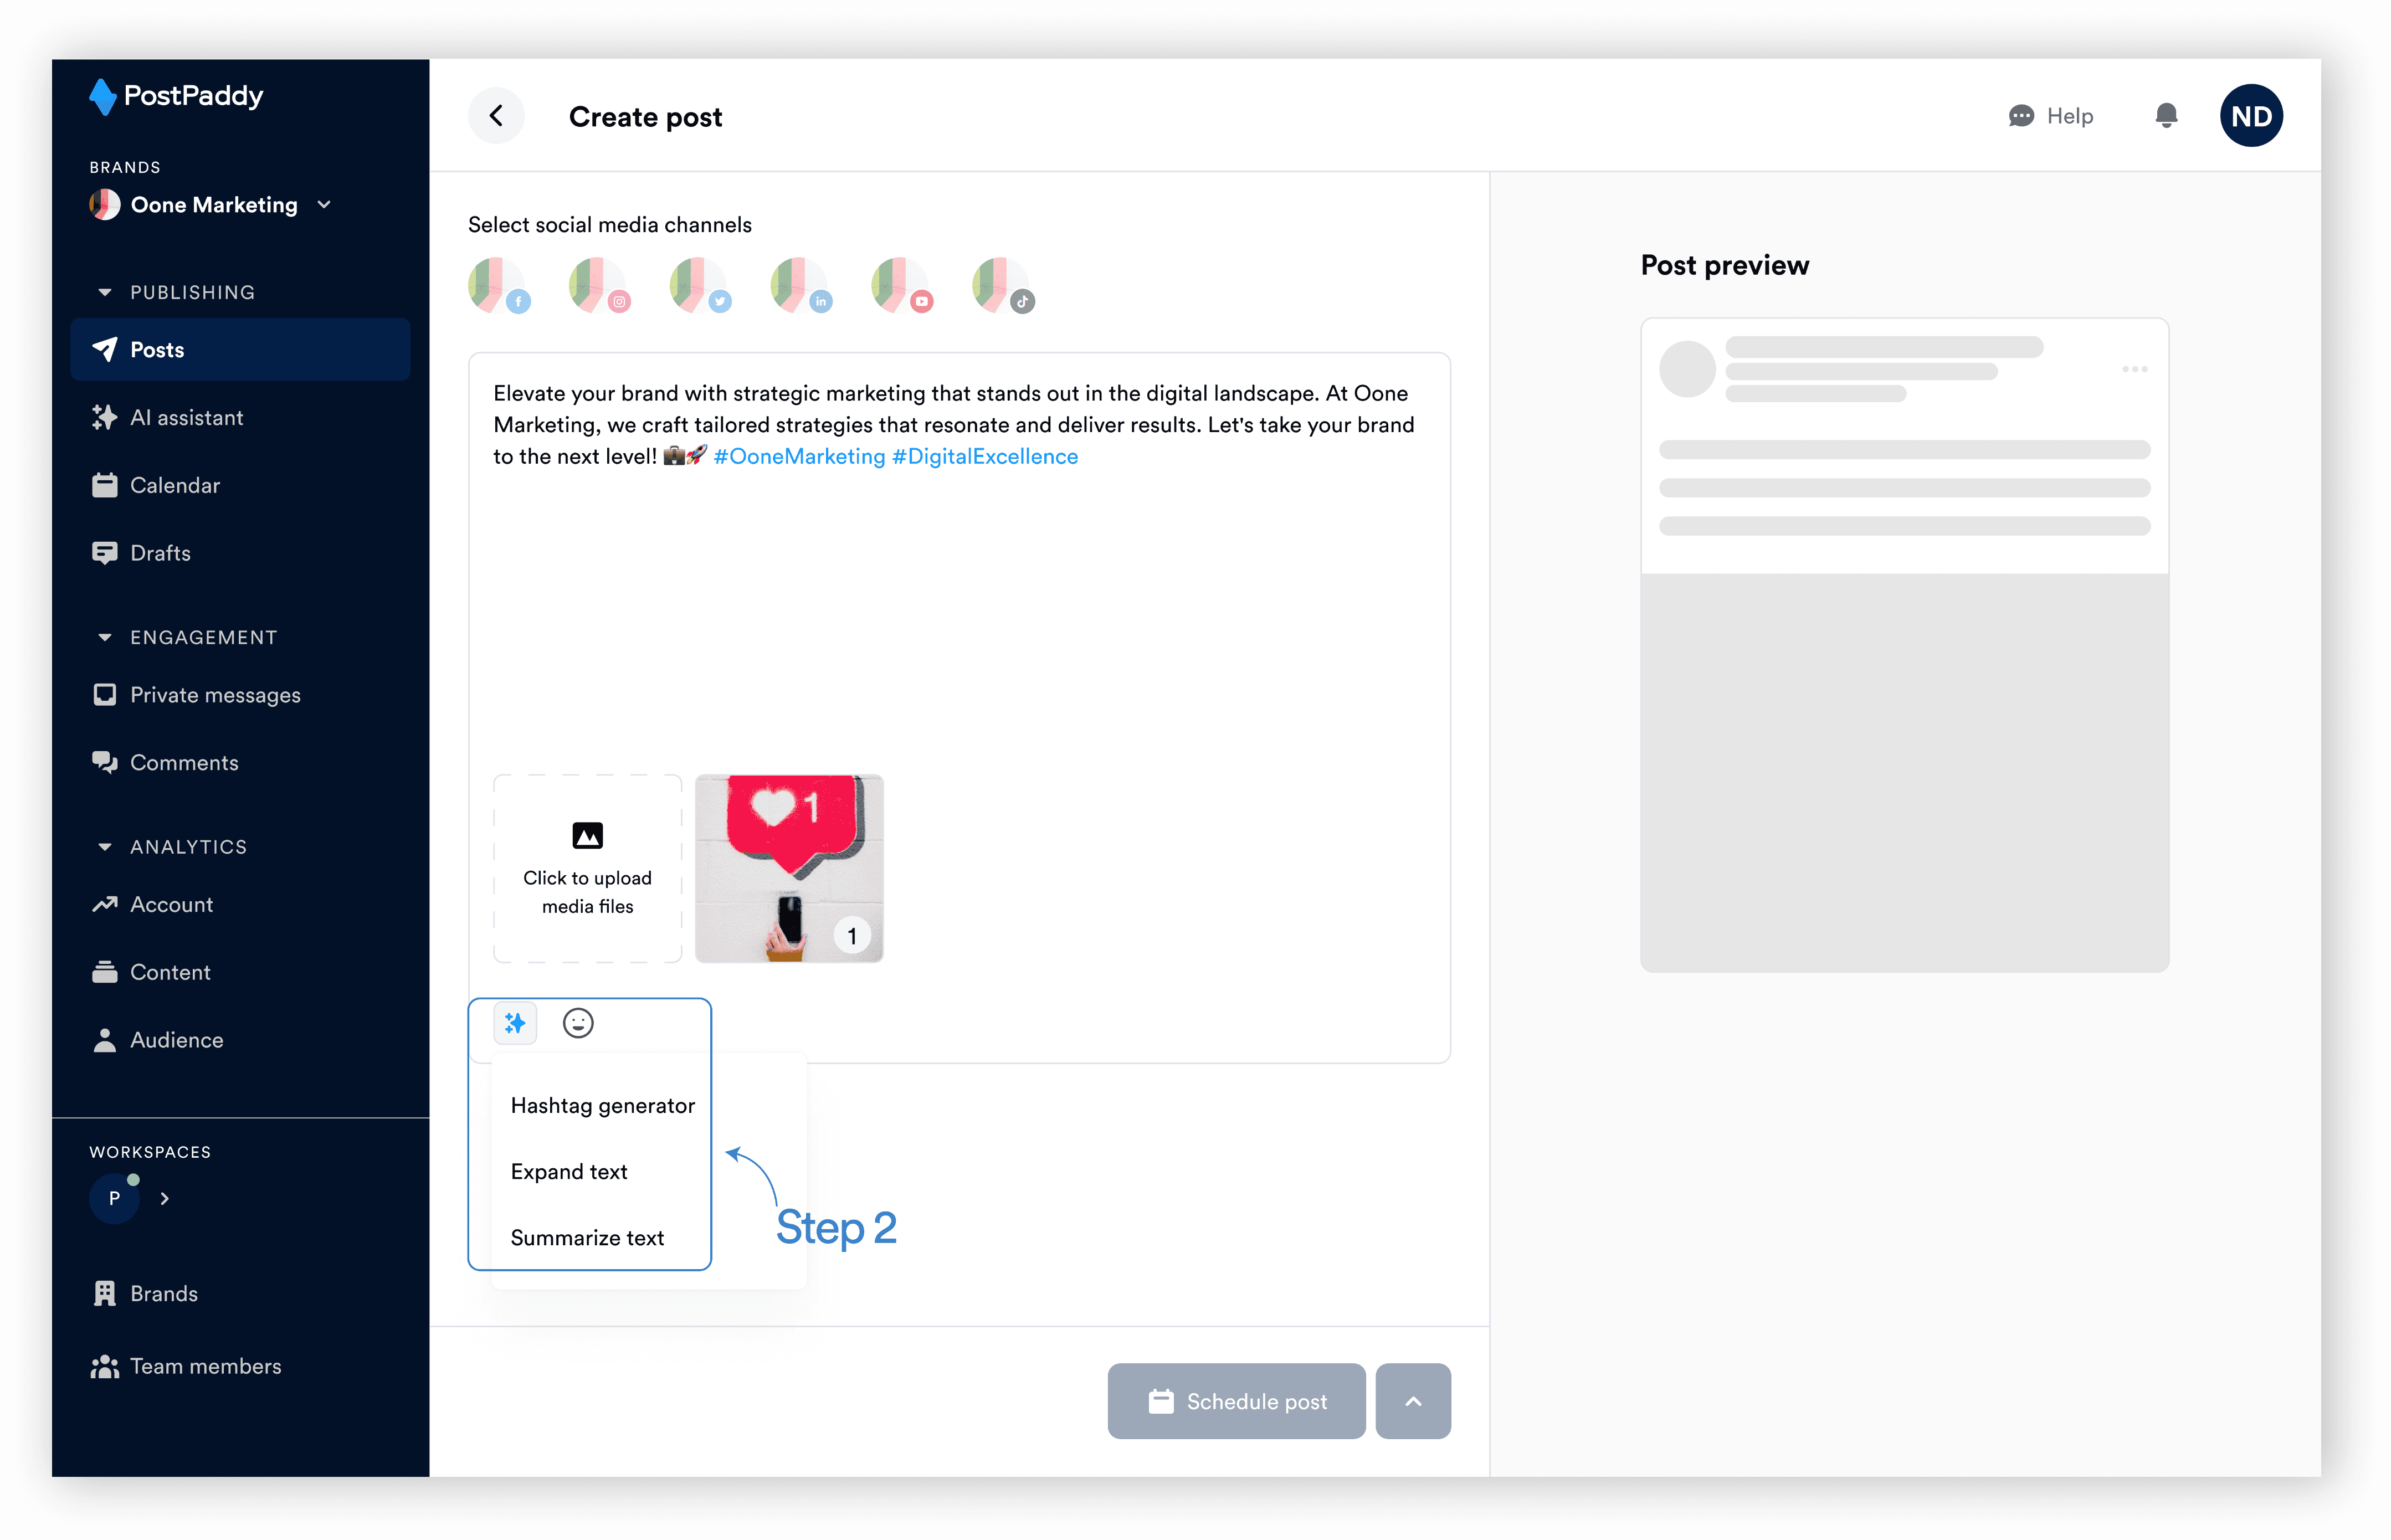Screen dimensions: 2391x1540
Task: Click the post preview three-dots icon
Action: (2134, 369)
